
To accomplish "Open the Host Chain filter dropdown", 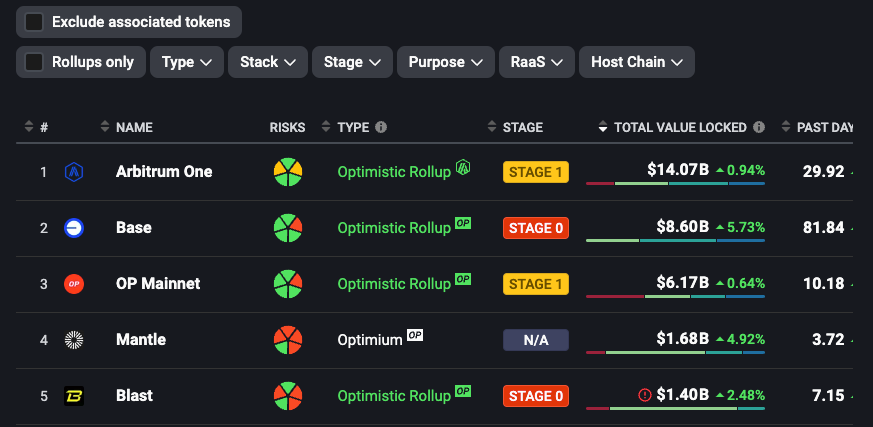I will pyautogui.click(x=637, y=62).
